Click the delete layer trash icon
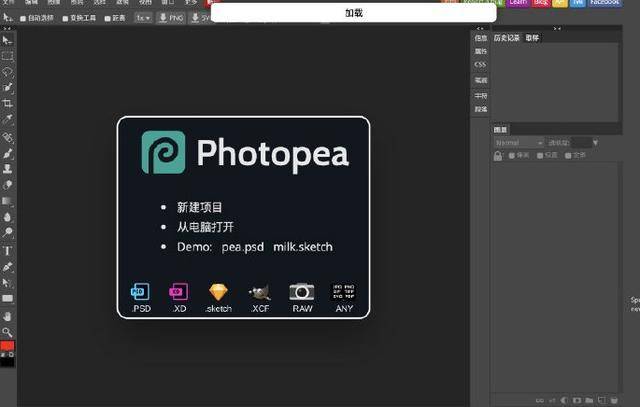Viewport: 640px width, 407px height. 614,400
